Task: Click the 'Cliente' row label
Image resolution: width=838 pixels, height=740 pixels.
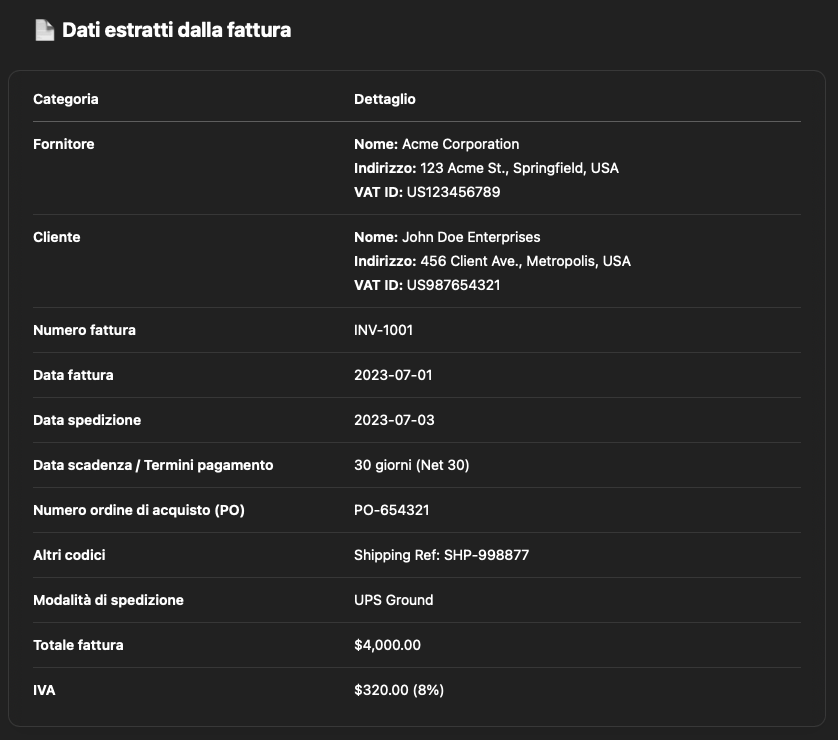Action: [x=57, y=237]
